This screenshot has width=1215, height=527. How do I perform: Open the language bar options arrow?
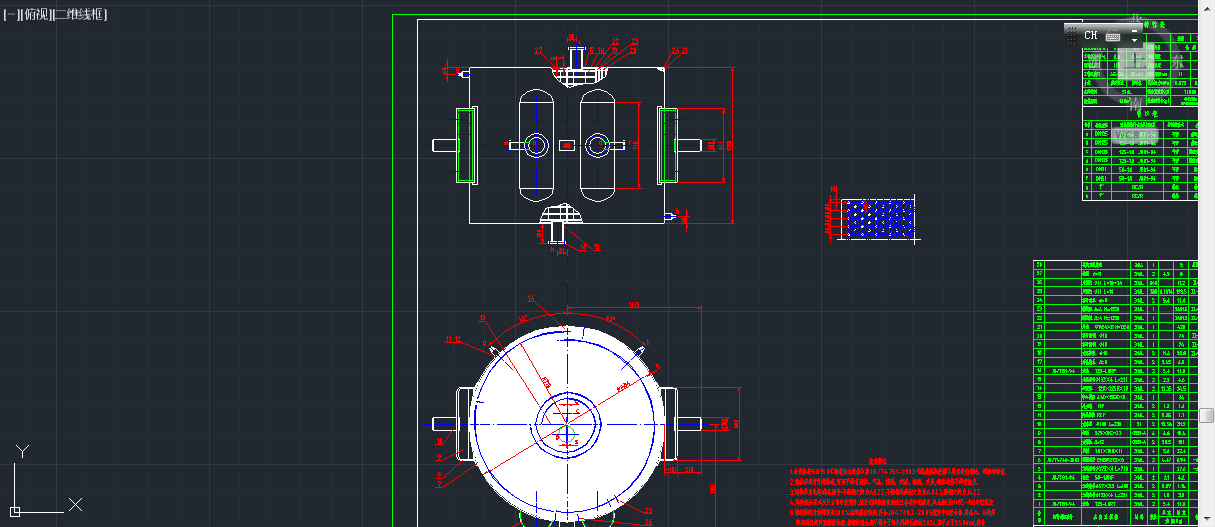(x=1134, y=40)
